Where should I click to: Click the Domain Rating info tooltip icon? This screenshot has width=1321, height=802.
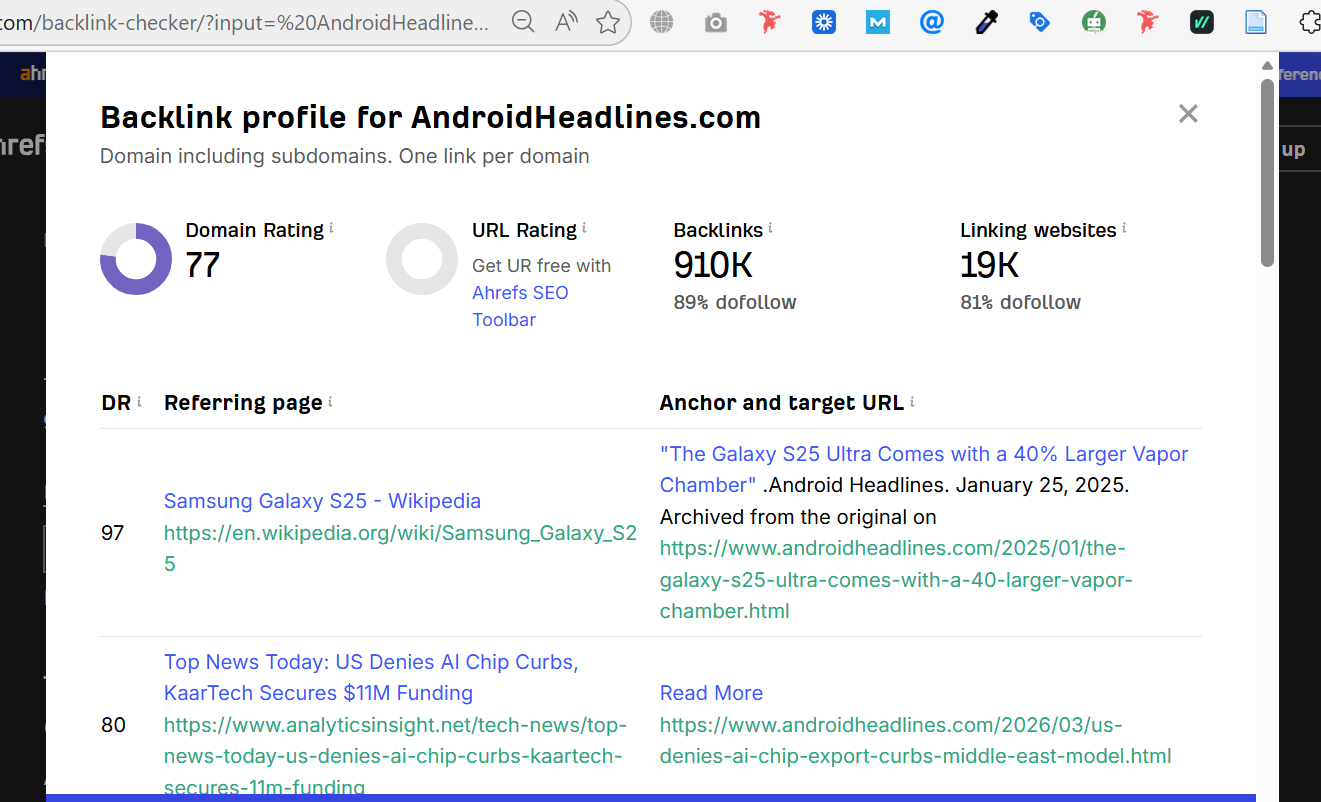(x=333, y=226)
